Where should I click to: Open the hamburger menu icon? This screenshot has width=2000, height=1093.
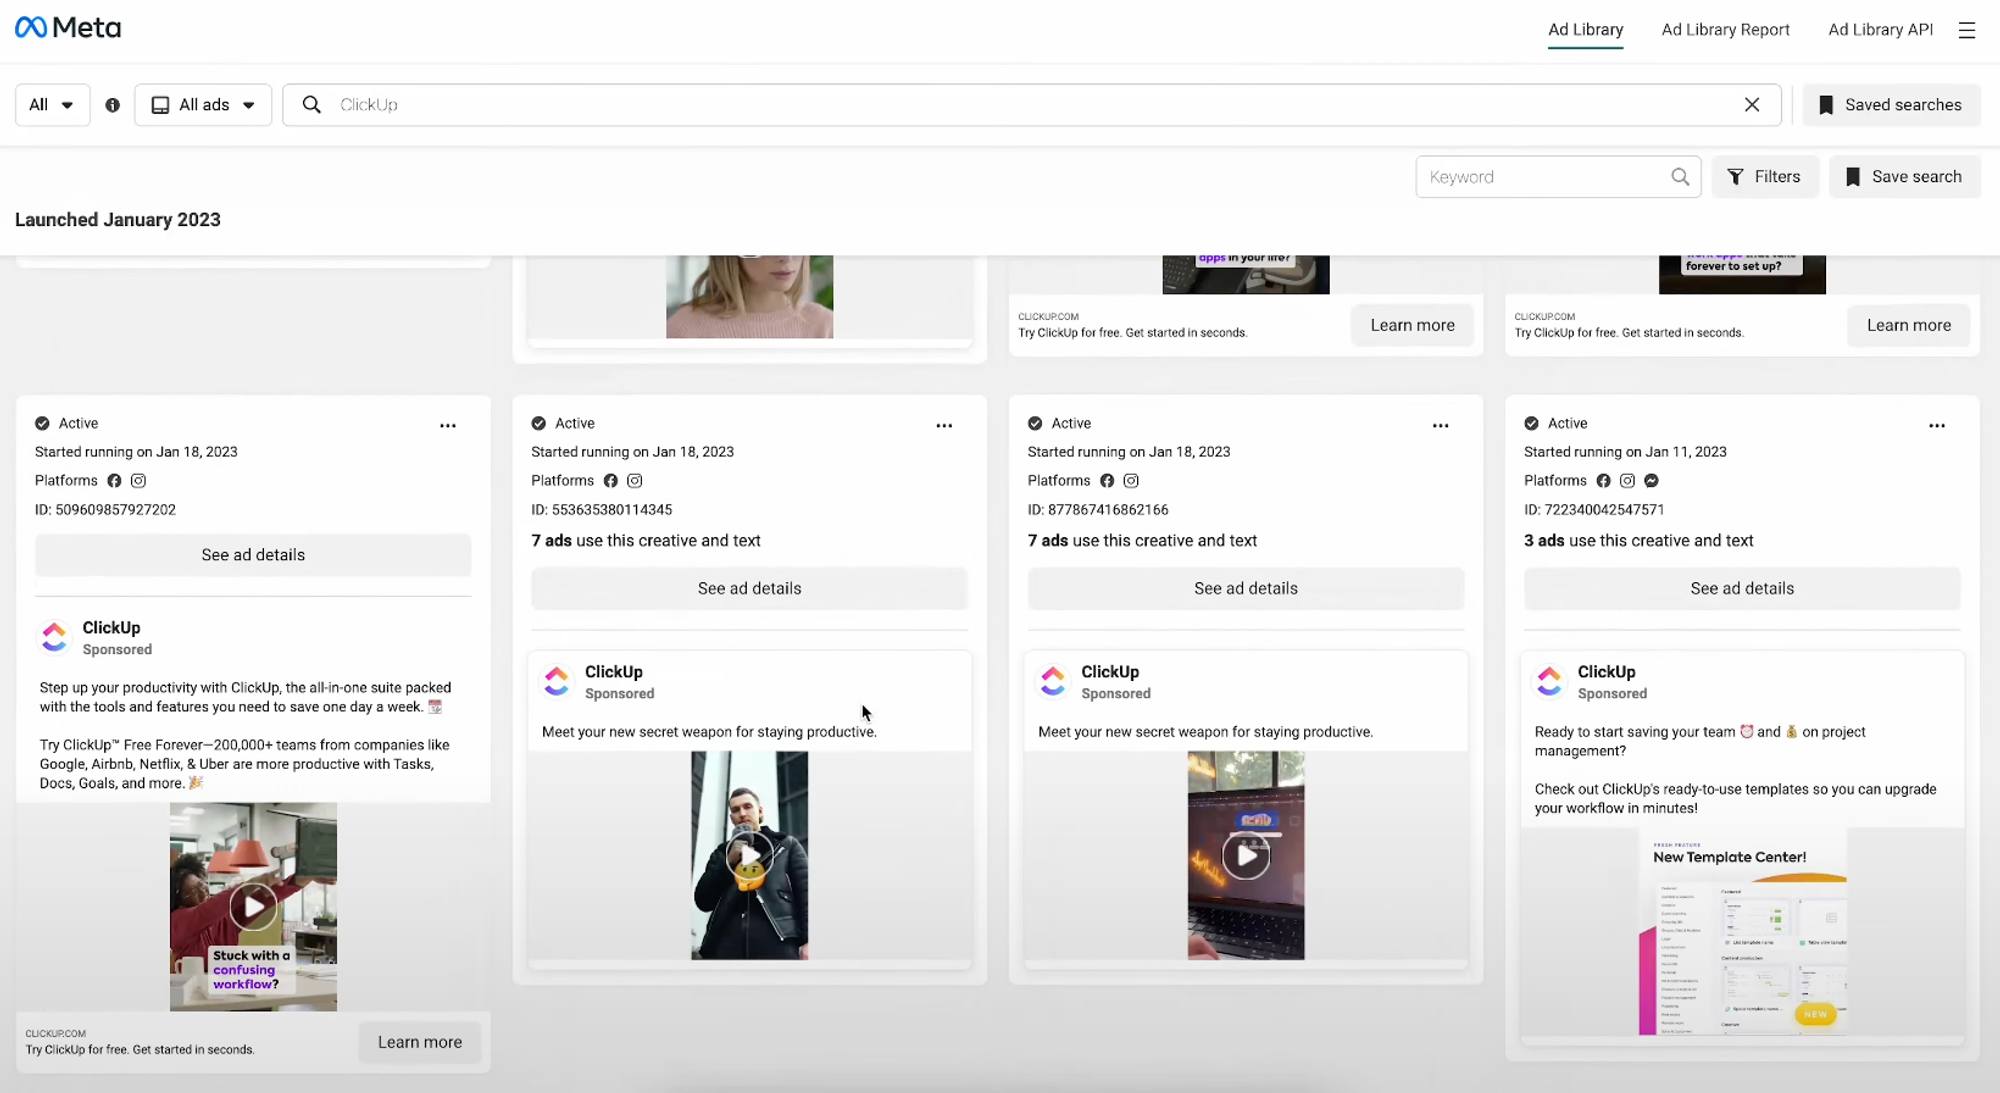point(1966,30)
